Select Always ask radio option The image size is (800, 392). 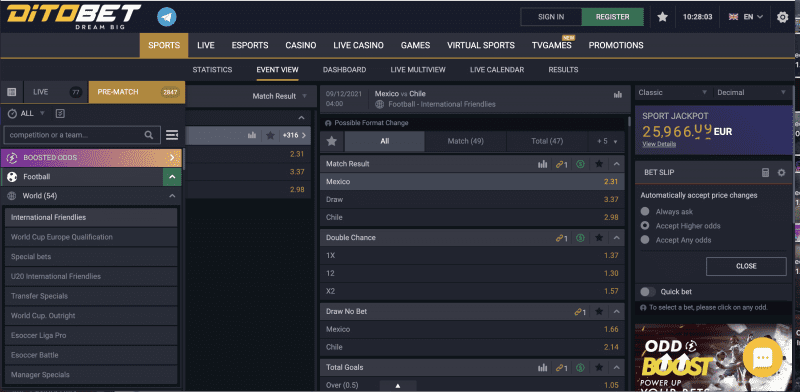[x=645, y=211]
